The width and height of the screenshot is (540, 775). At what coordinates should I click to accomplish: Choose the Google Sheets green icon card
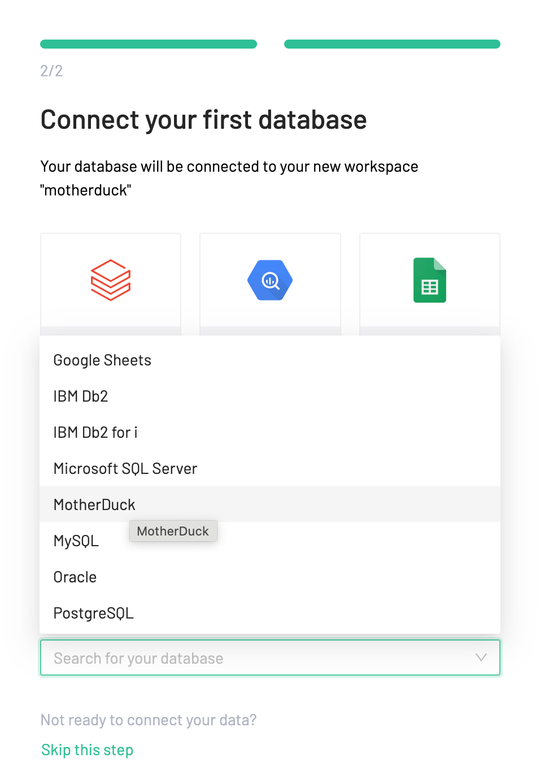[x=430, y=280]
